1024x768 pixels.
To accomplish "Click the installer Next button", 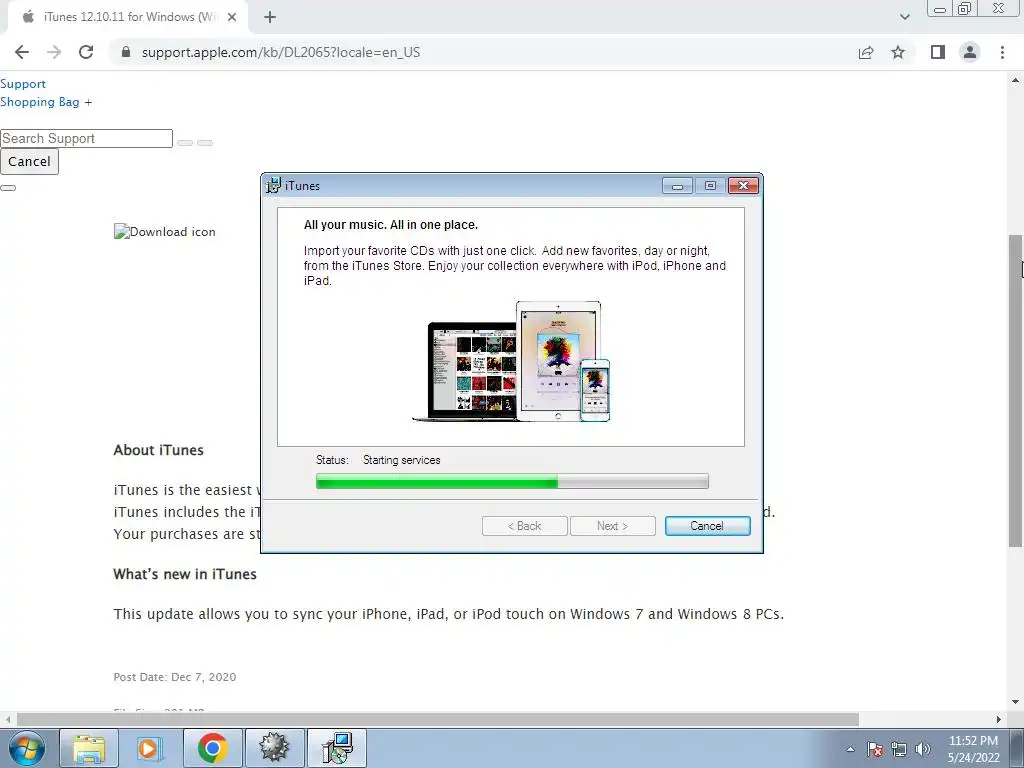I will coord(613,526).
